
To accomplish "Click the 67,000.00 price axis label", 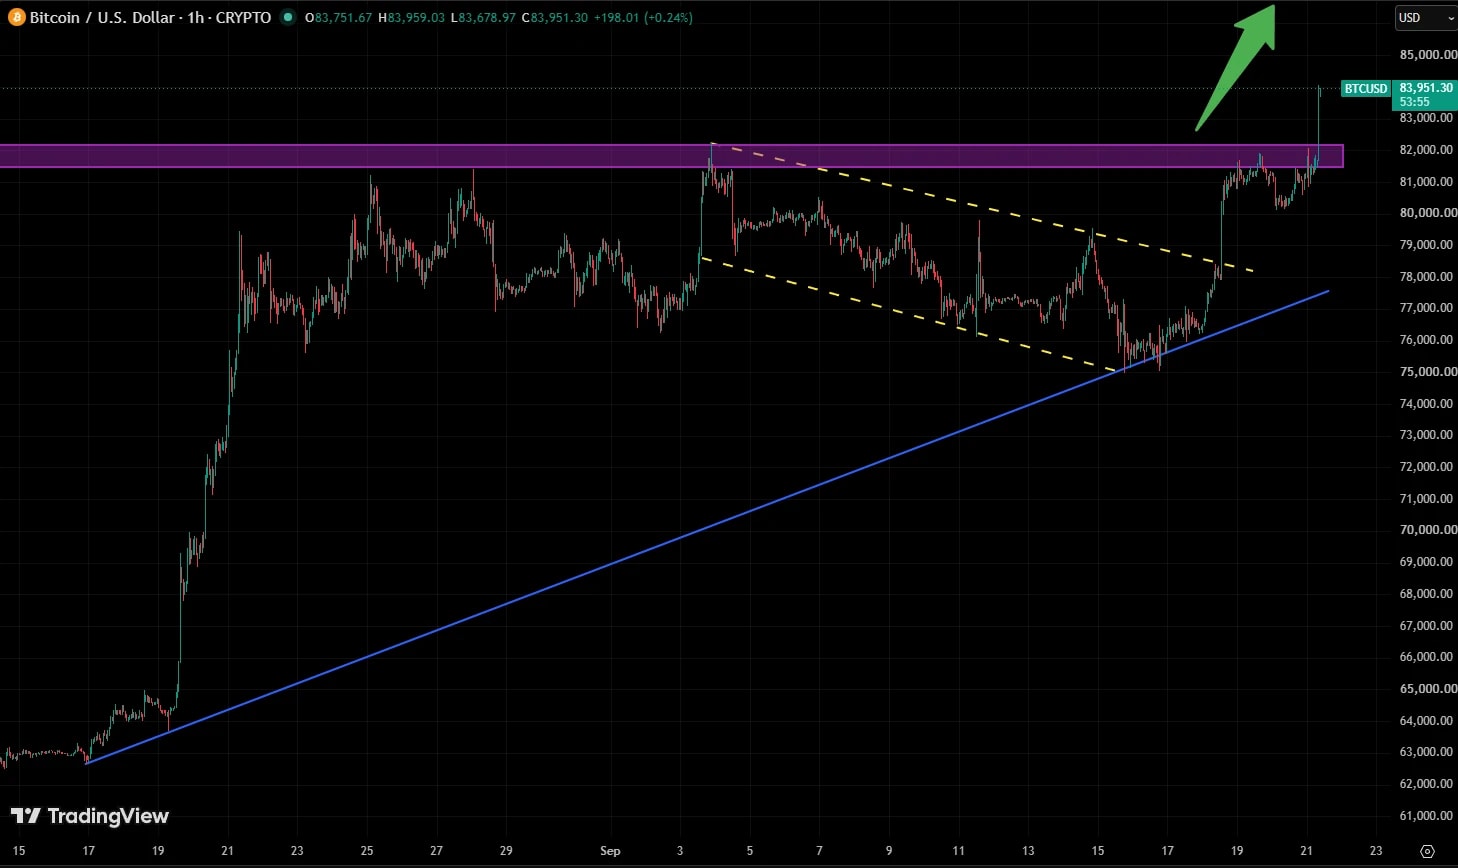I will tap(1427, 626).
